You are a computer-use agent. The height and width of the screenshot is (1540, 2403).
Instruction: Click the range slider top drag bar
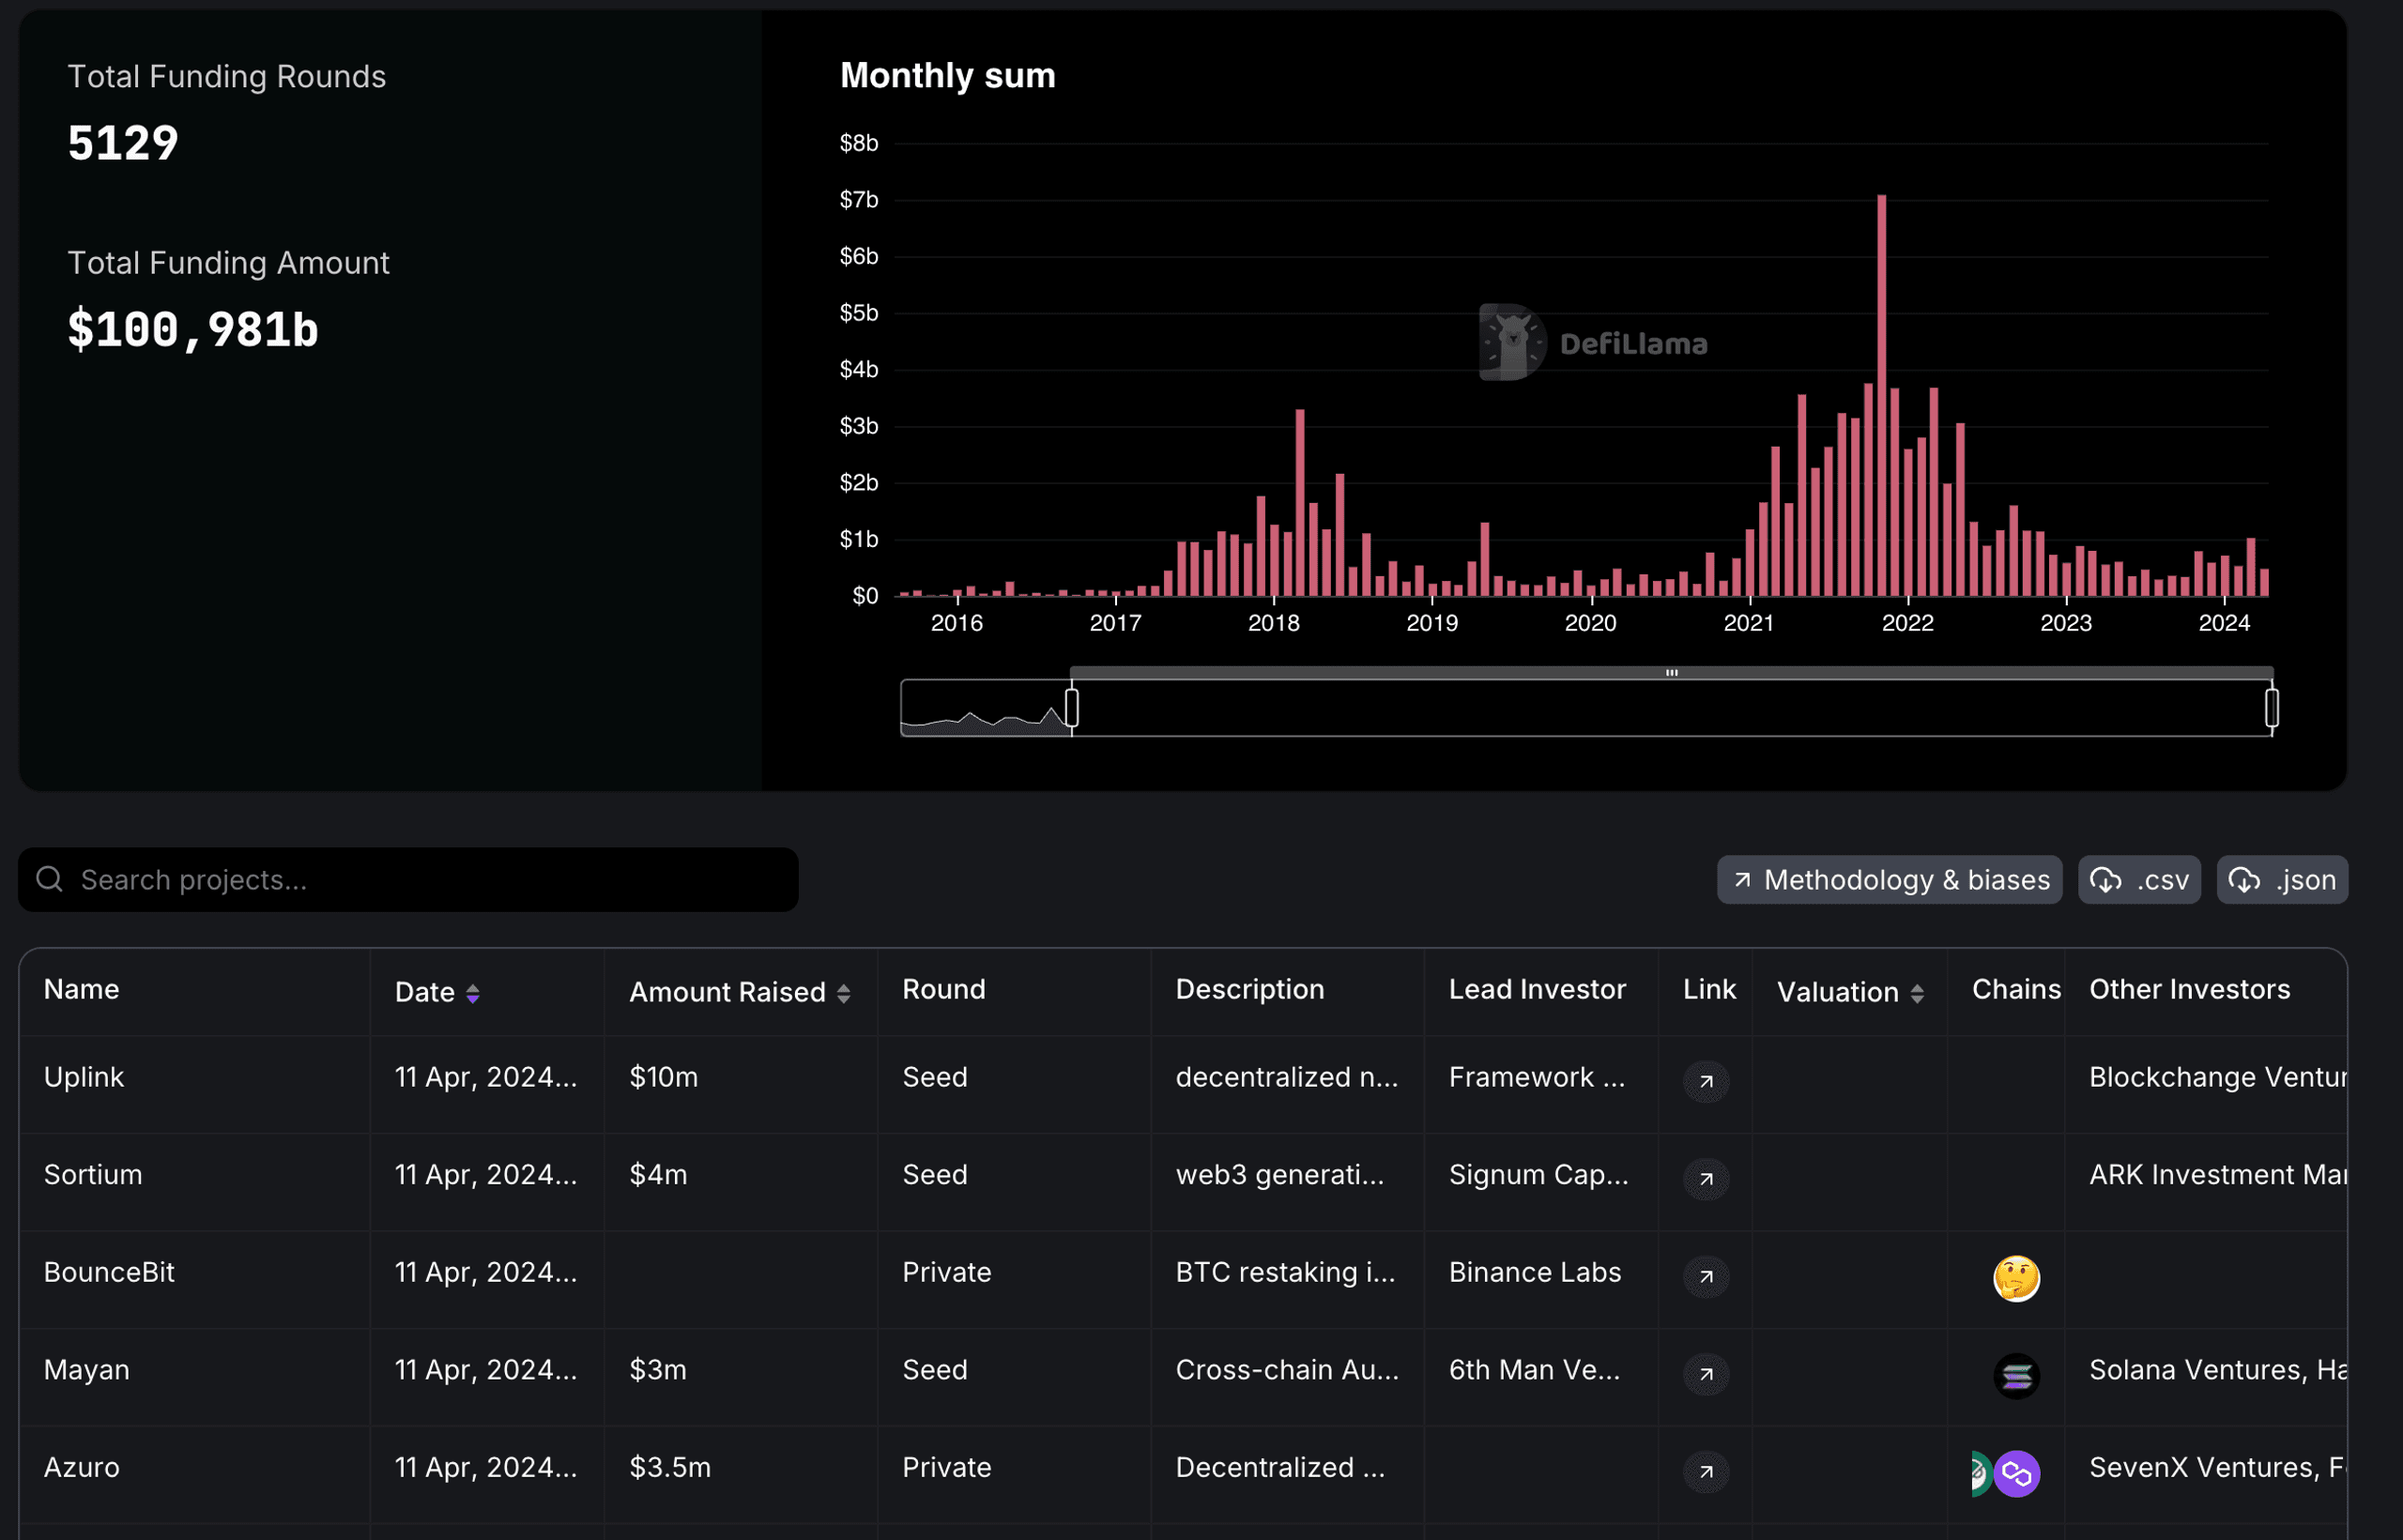(x=1671, y=673)
